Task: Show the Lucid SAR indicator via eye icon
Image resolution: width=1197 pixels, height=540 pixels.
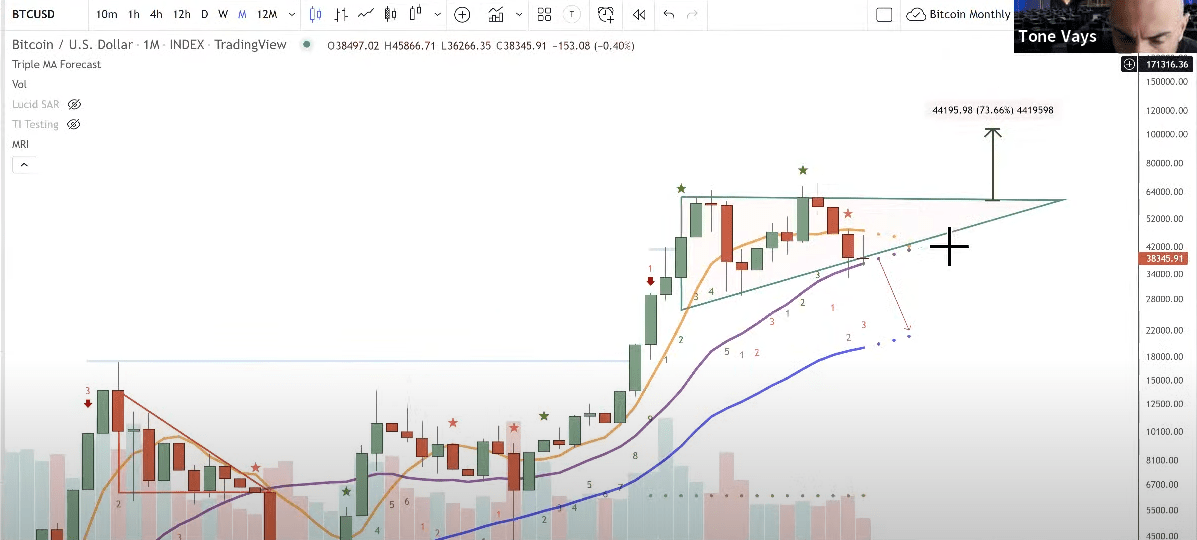Action: pyautogui.click(x=74, y=104)
